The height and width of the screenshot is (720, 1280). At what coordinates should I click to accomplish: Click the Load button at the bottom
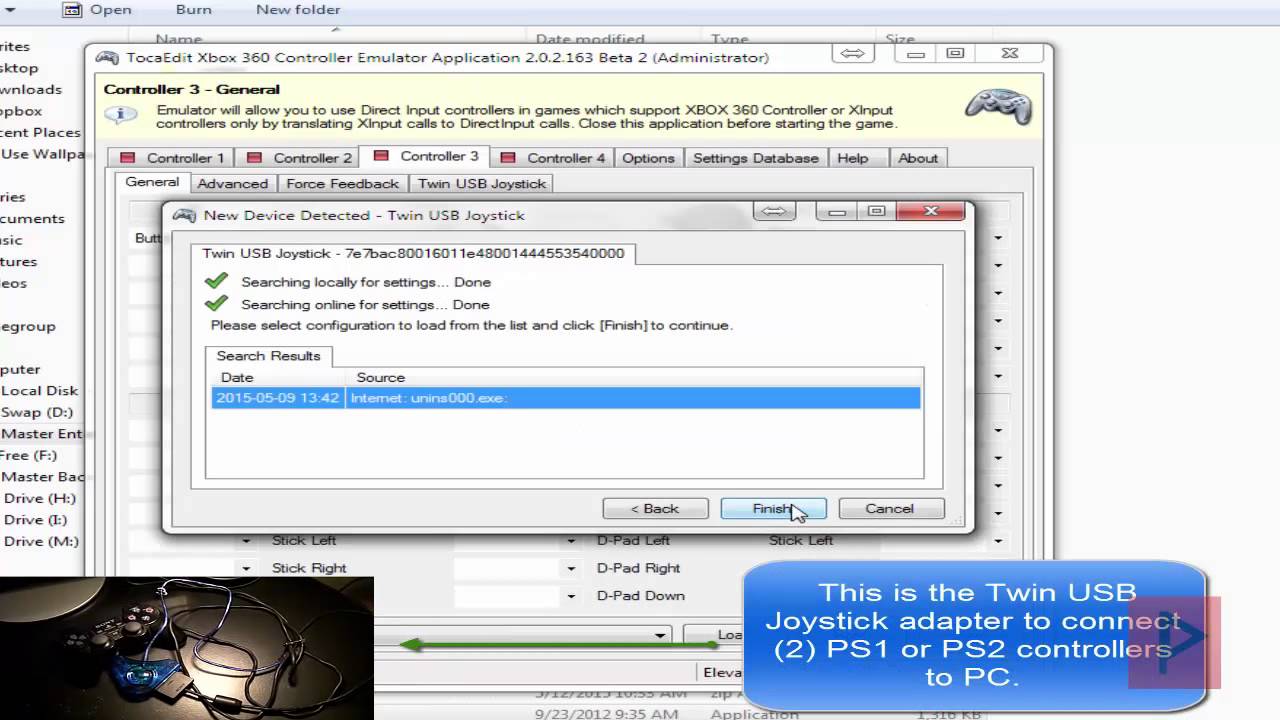(713, 635)
